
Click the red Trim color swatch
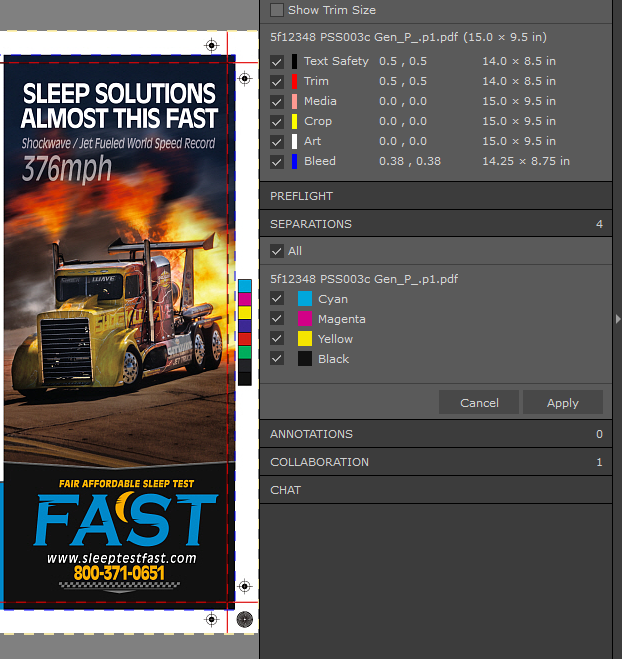pos(294,81)
